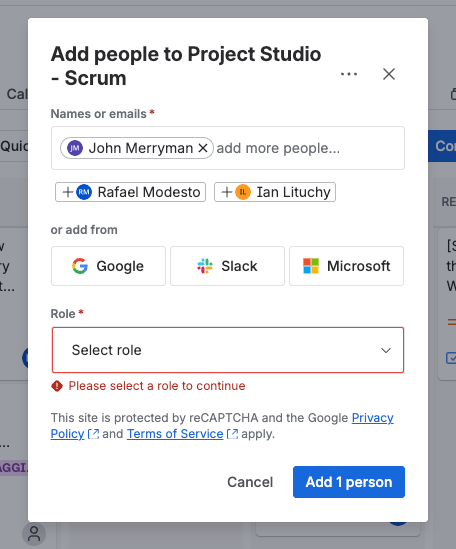Cancel adding people

[250, 482]
